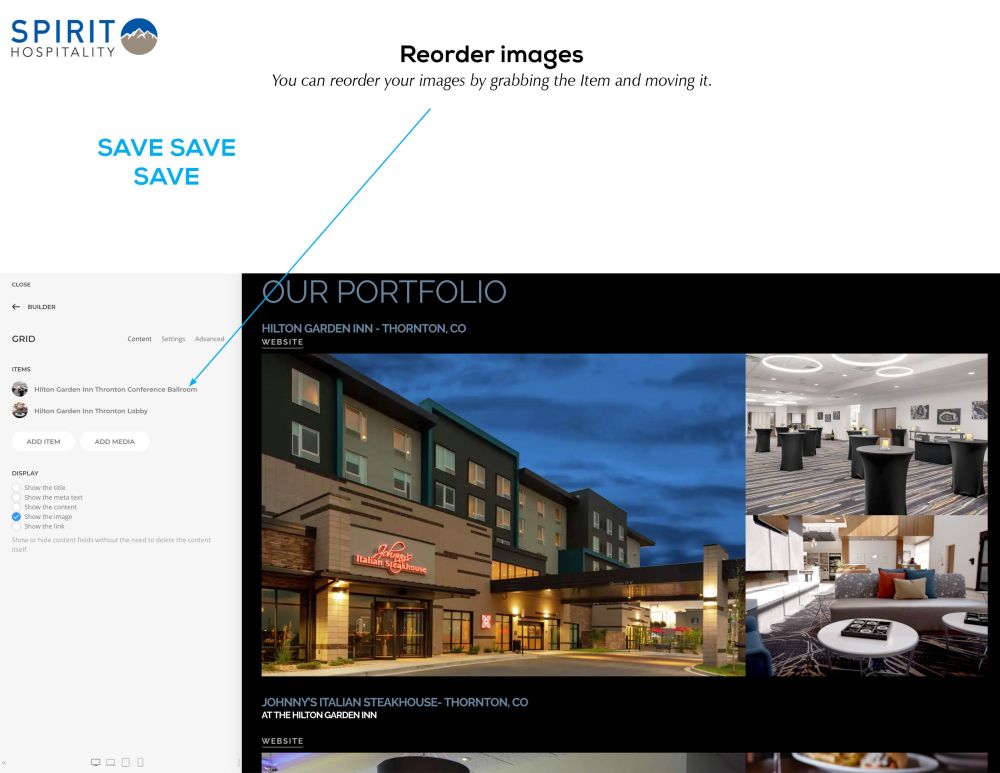The width and height of the screenshot is (1000, 773).
Task: Switch to desktop preview mode
Action: click(x=95, y=762)
